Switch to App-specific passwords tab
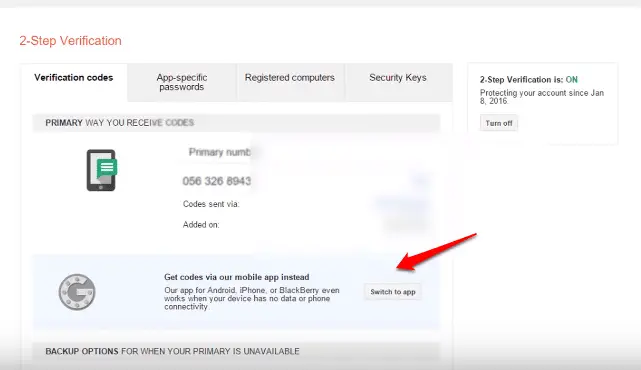 click(x=182, y=82)
